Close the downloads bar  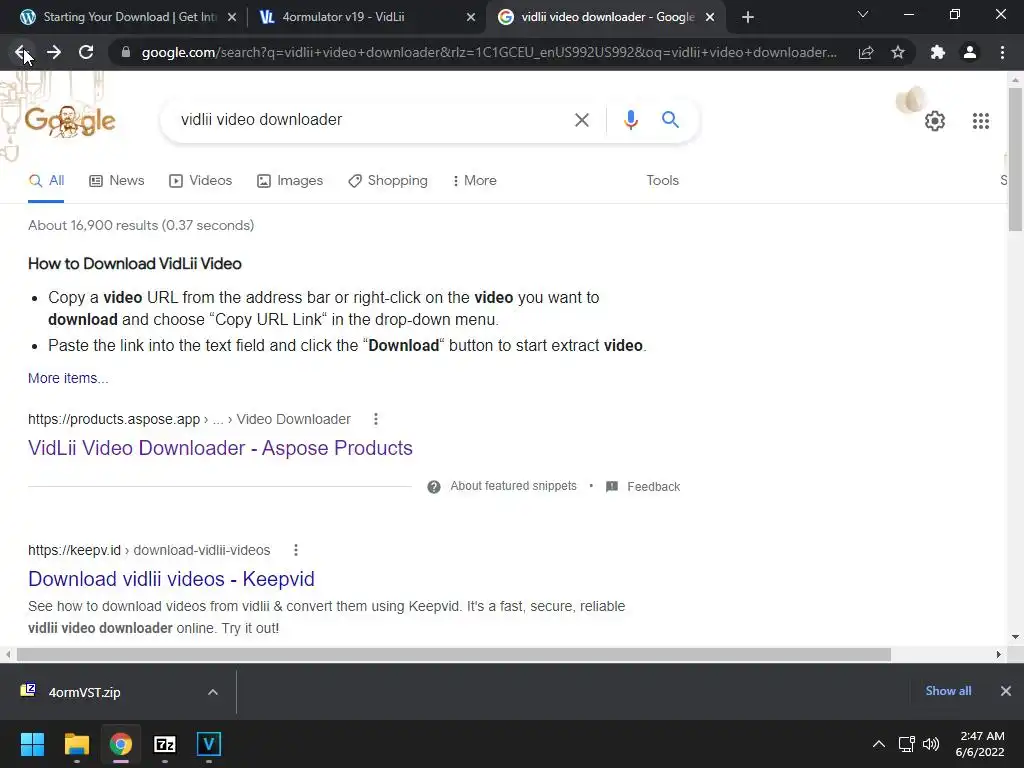(x=1006, y=691)
